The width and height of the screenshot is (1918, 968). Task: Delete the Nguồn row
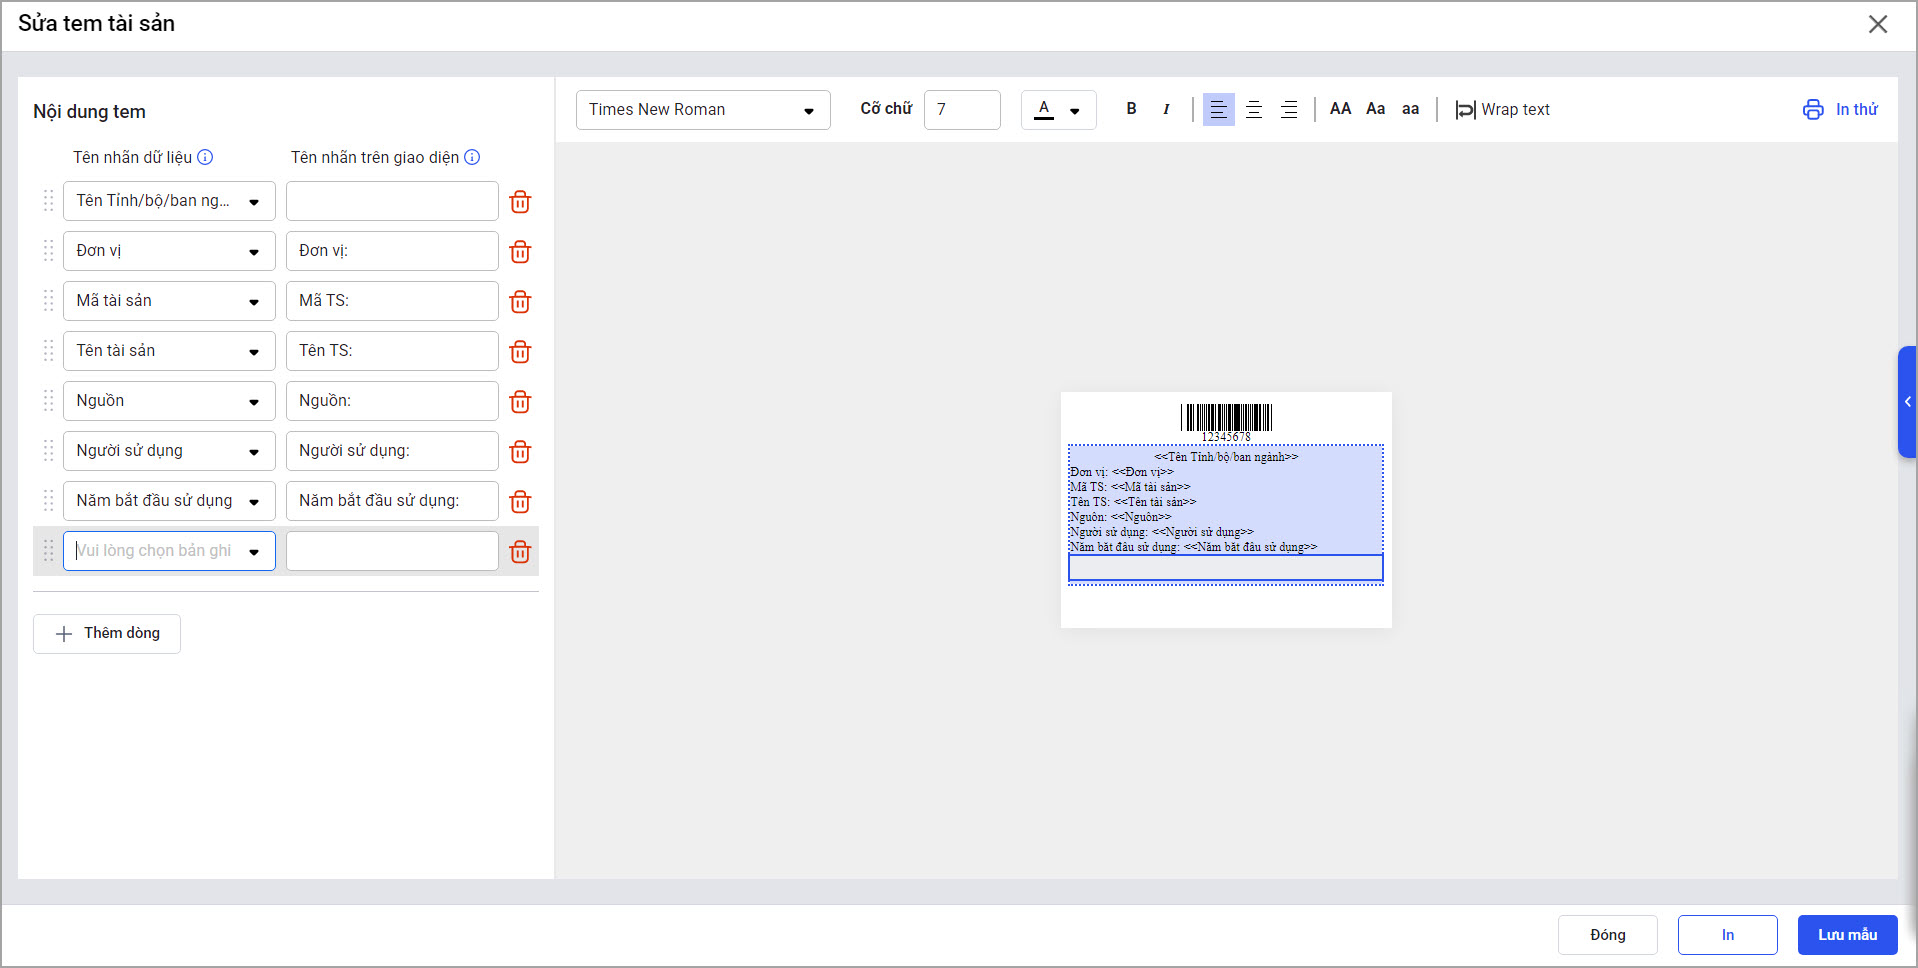tap(520, 401)
